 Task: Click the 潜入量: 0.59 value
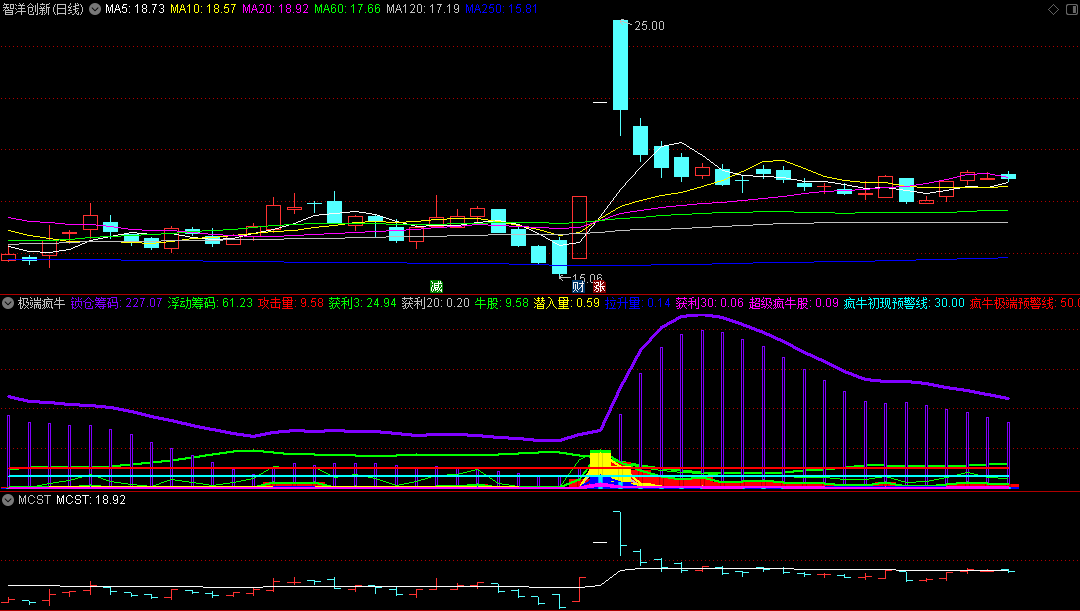[x=567, y=303]
